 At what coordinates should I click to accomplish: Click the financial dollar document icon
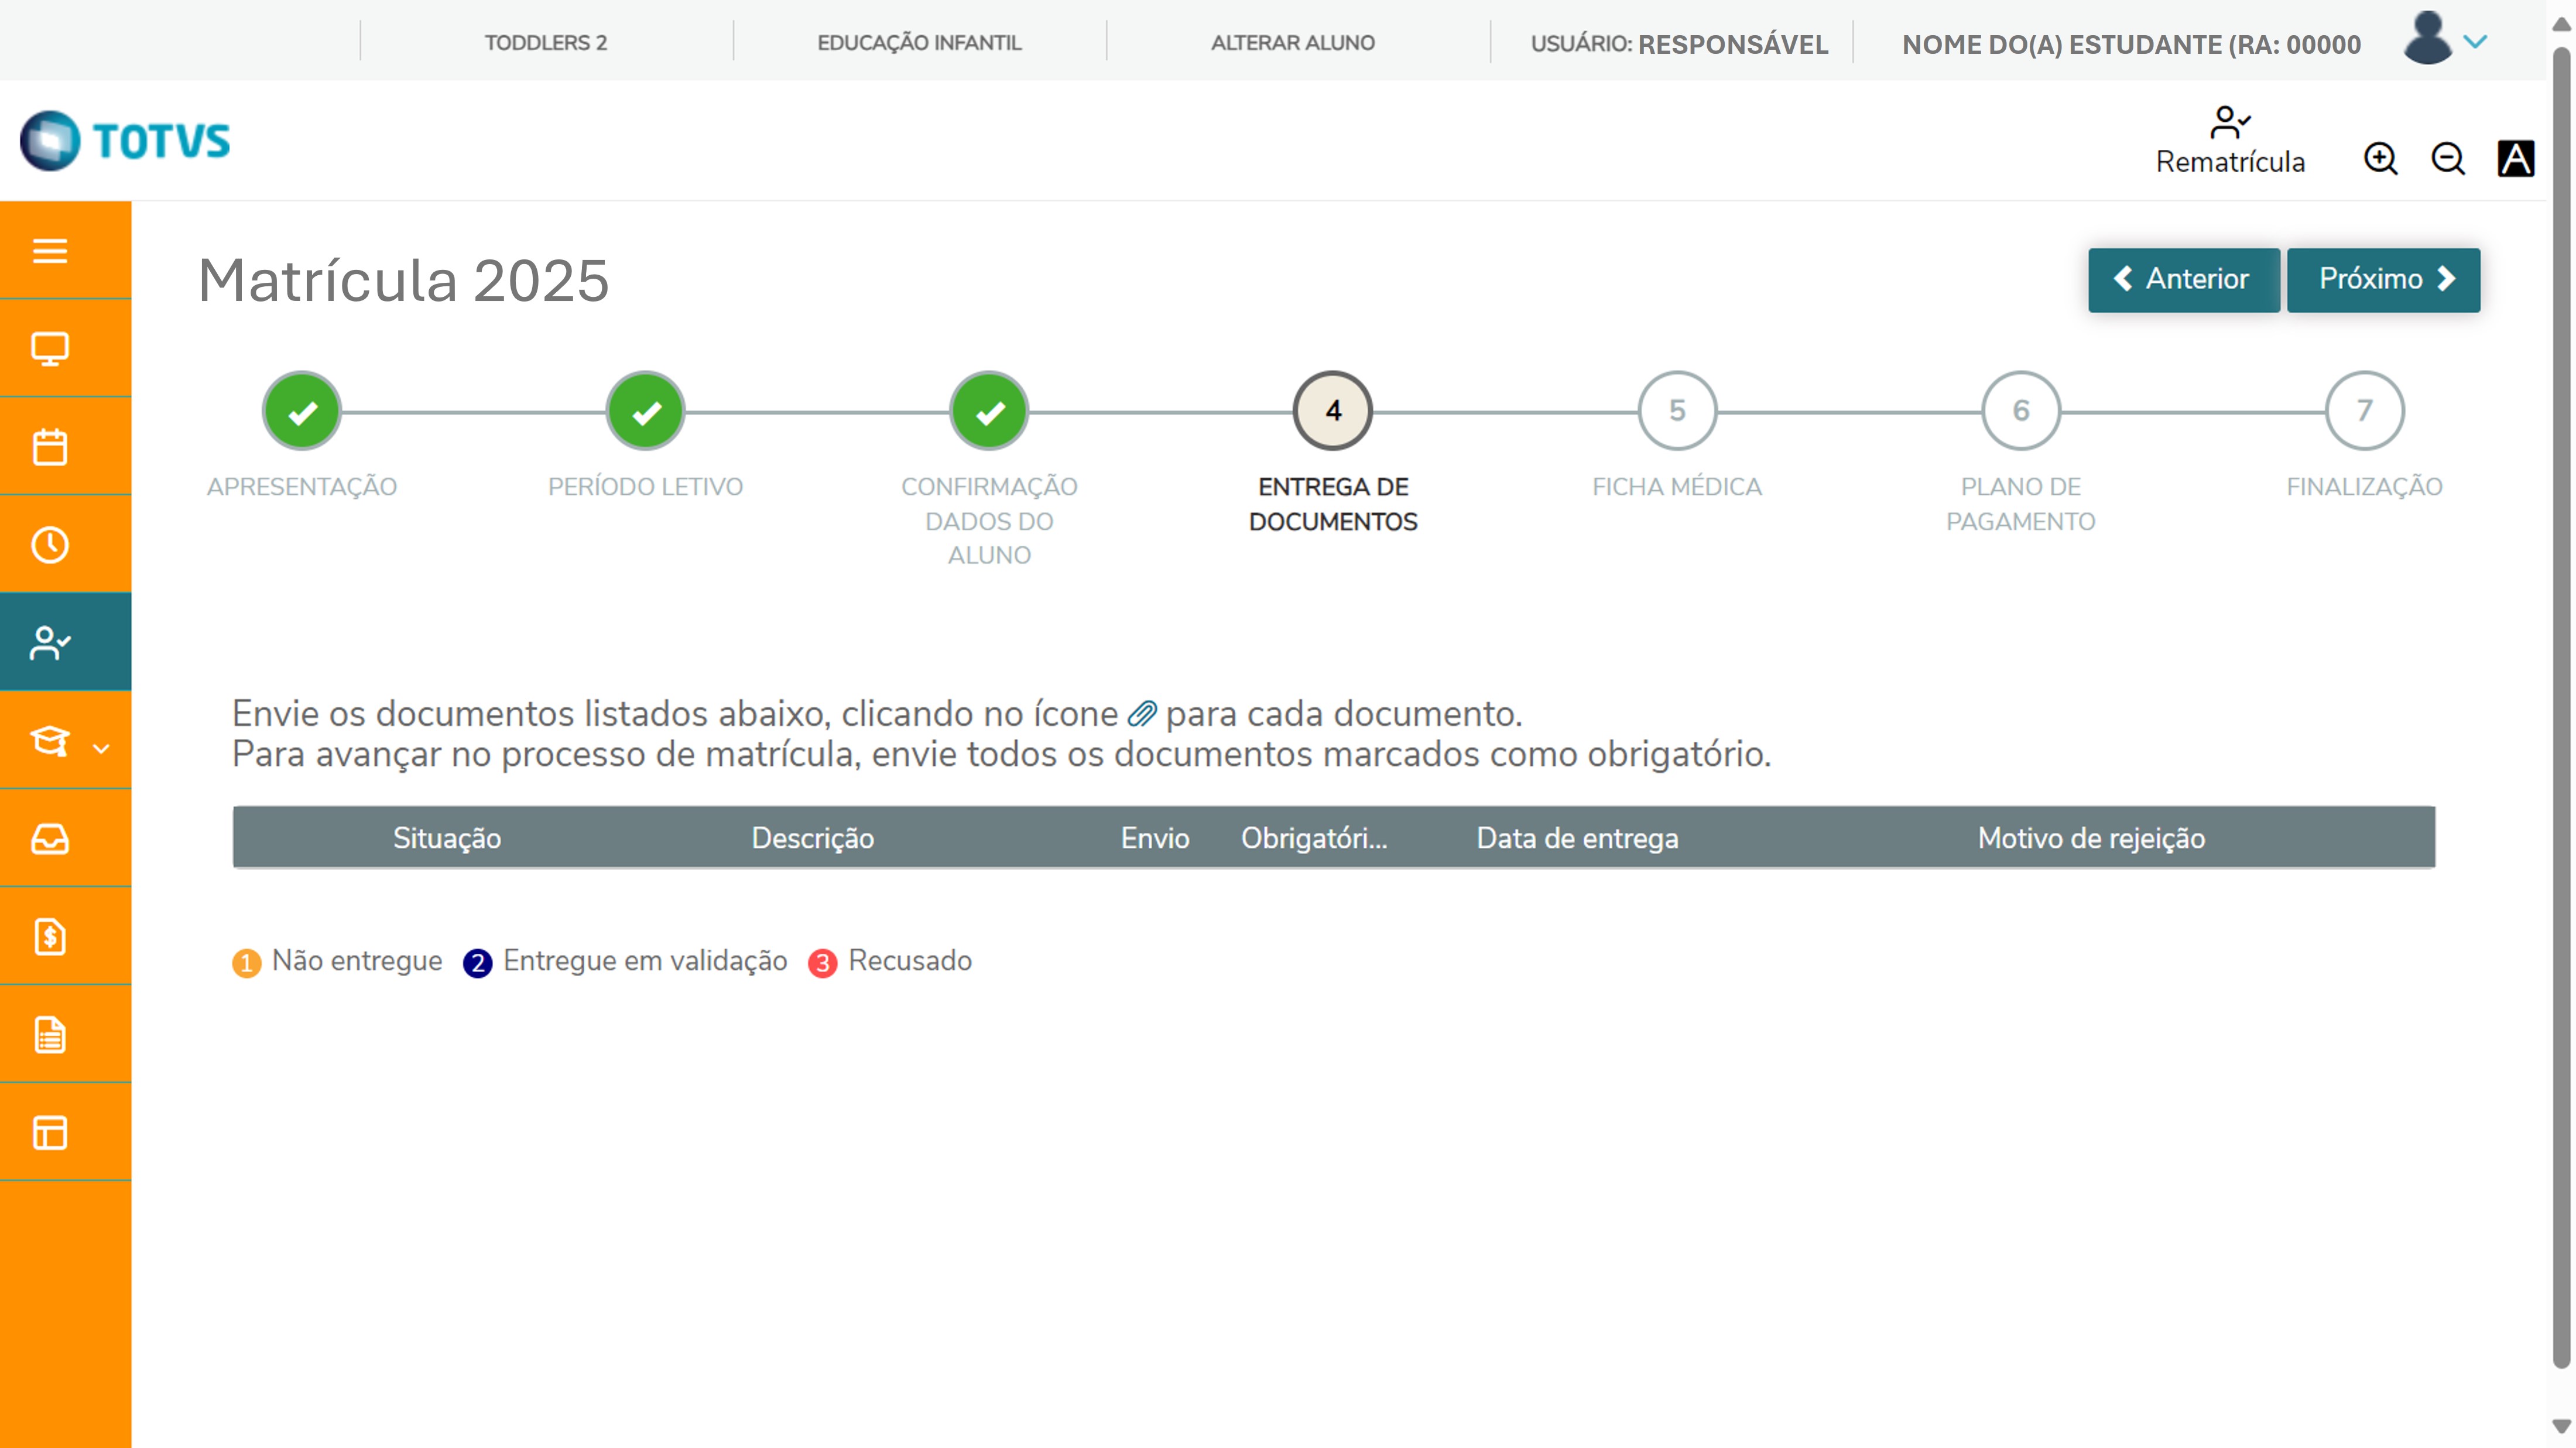coord(50,936)
